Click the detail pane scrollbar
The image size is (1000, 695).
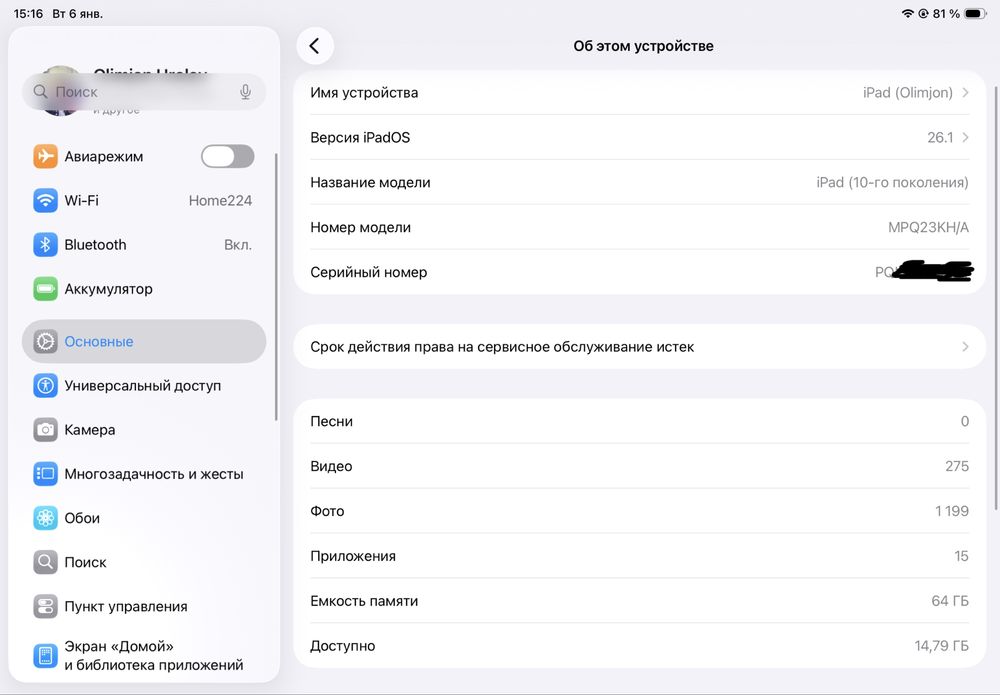click(x=996, y=296)
